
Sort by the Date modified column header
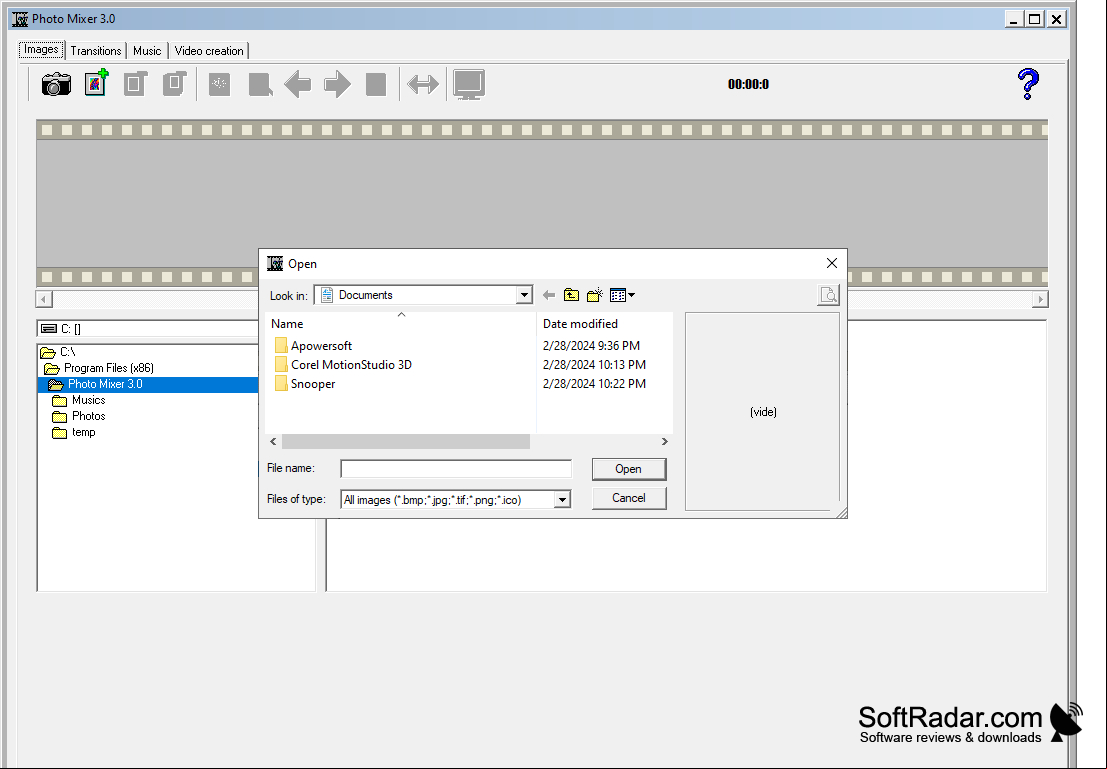click(x=605, y=323)
